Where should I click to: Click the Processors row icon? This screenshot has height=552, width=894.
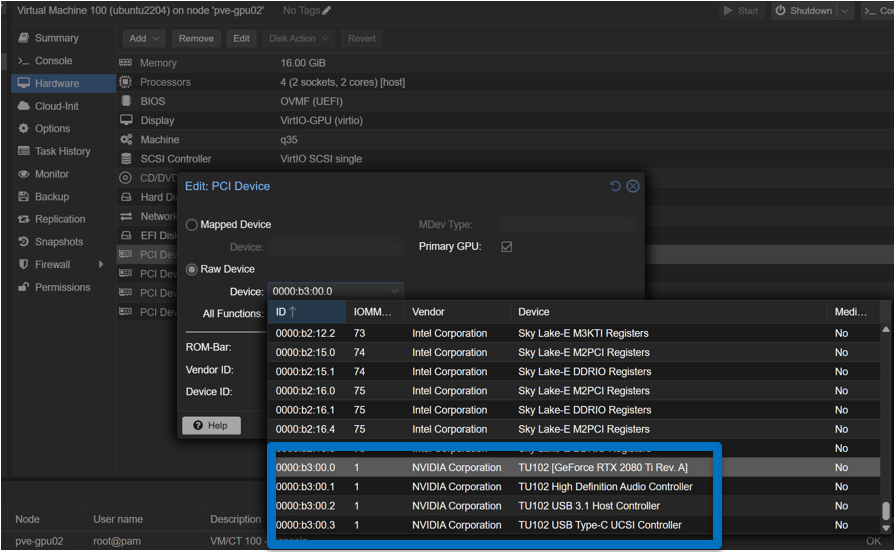tap(126, 82)
